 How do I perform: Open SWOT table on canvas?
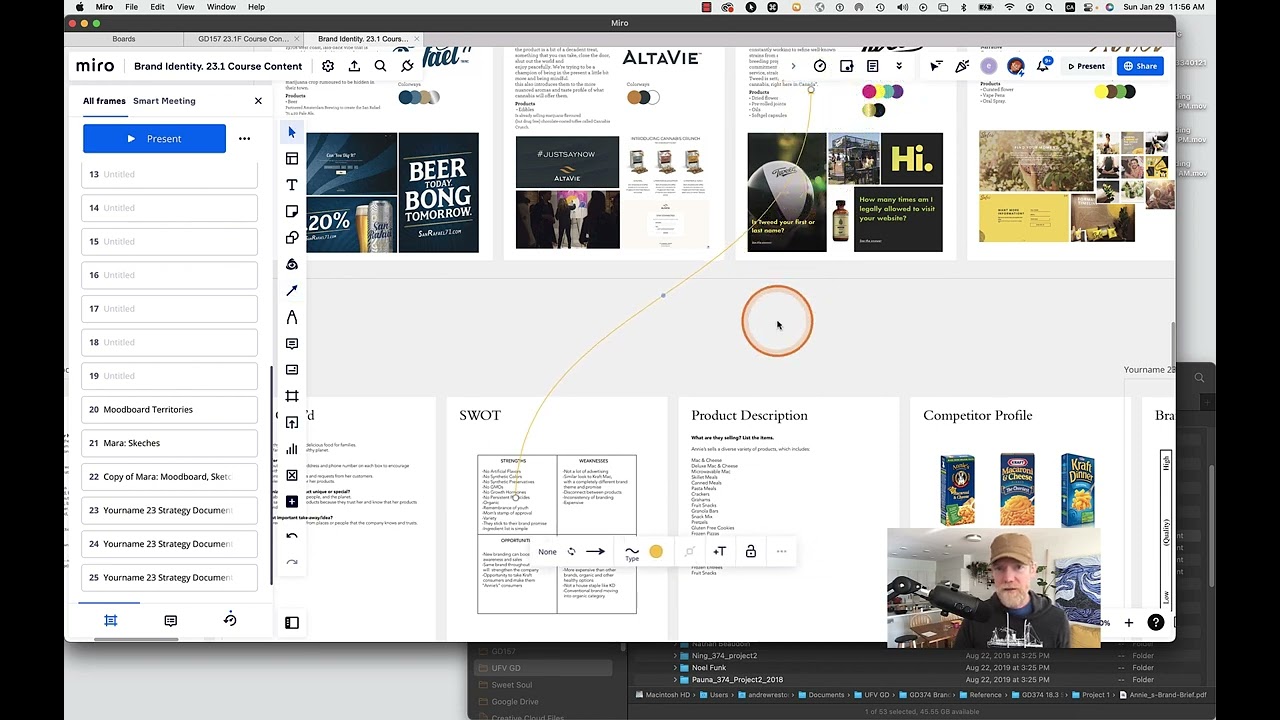coord(557,534)
